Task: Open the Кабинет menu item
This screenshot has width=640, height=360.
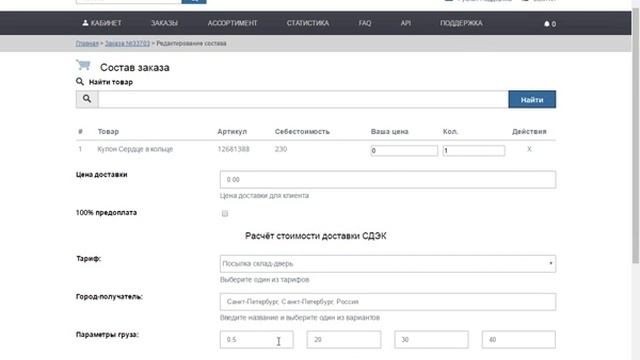Action: click(102, 23)
